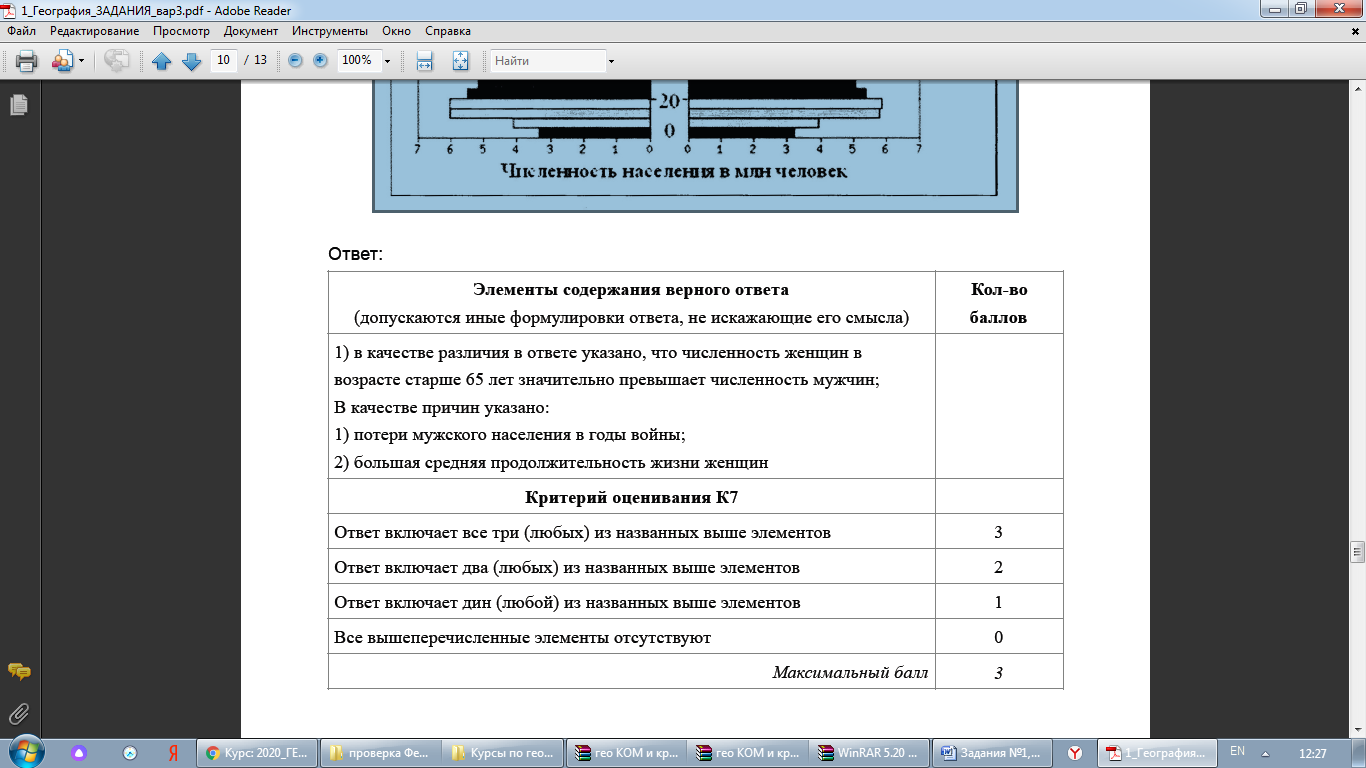Click the round blue taskbar icon
The height and width of the screenshot is (768, 1366).
pos(129,752)
